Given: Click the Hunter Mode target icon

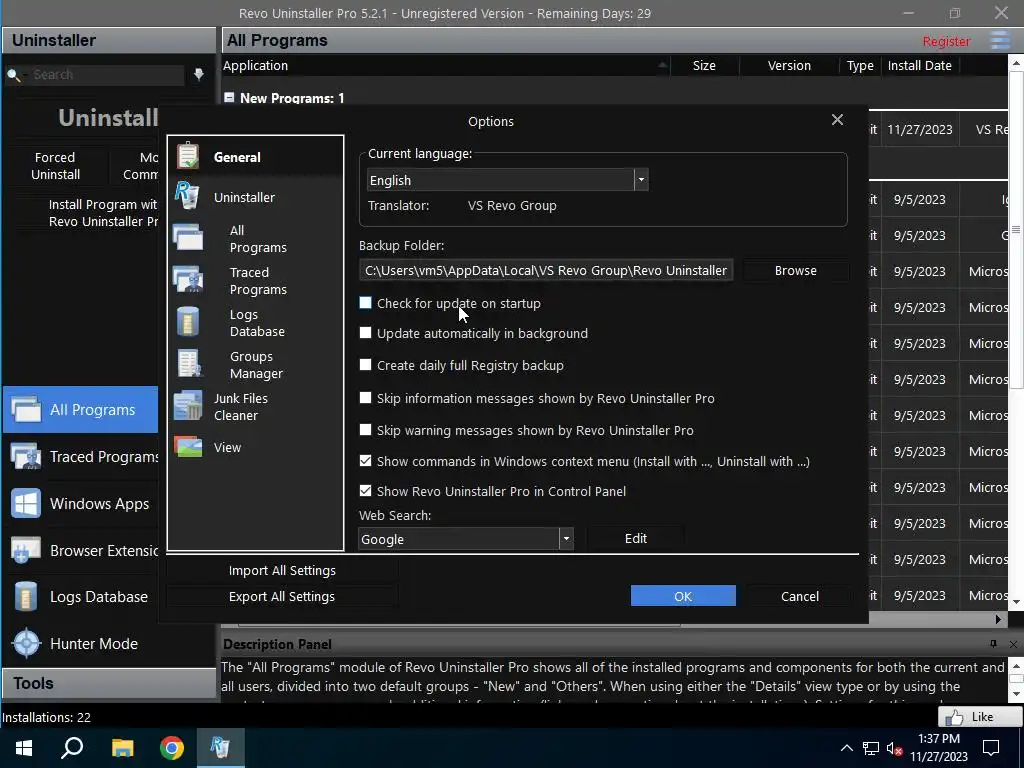Looking at the screenshot, I should click(x=27, y=643).
